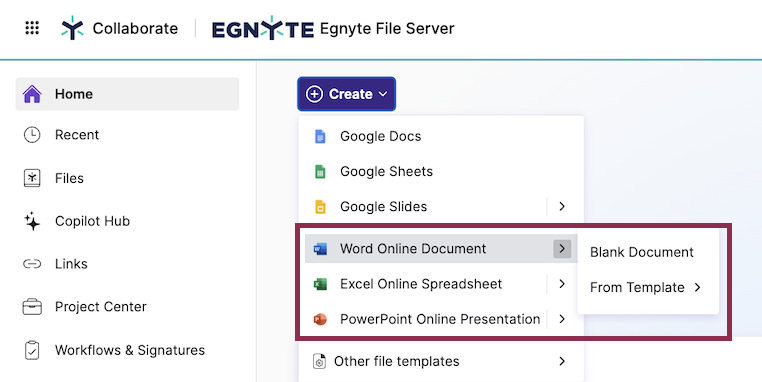
Task: Click the Egnyte File Server title
Action: pyautogui.click(x=387, y=29)
